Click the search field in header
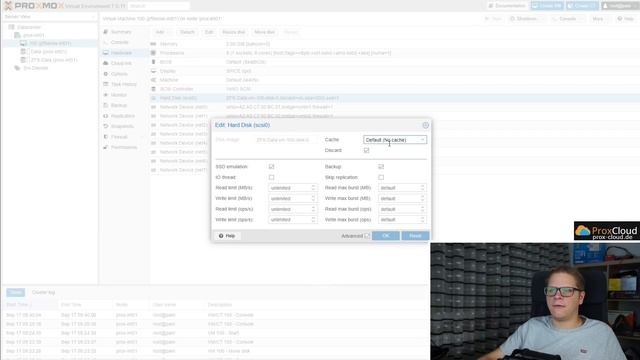 click(158, 6)
